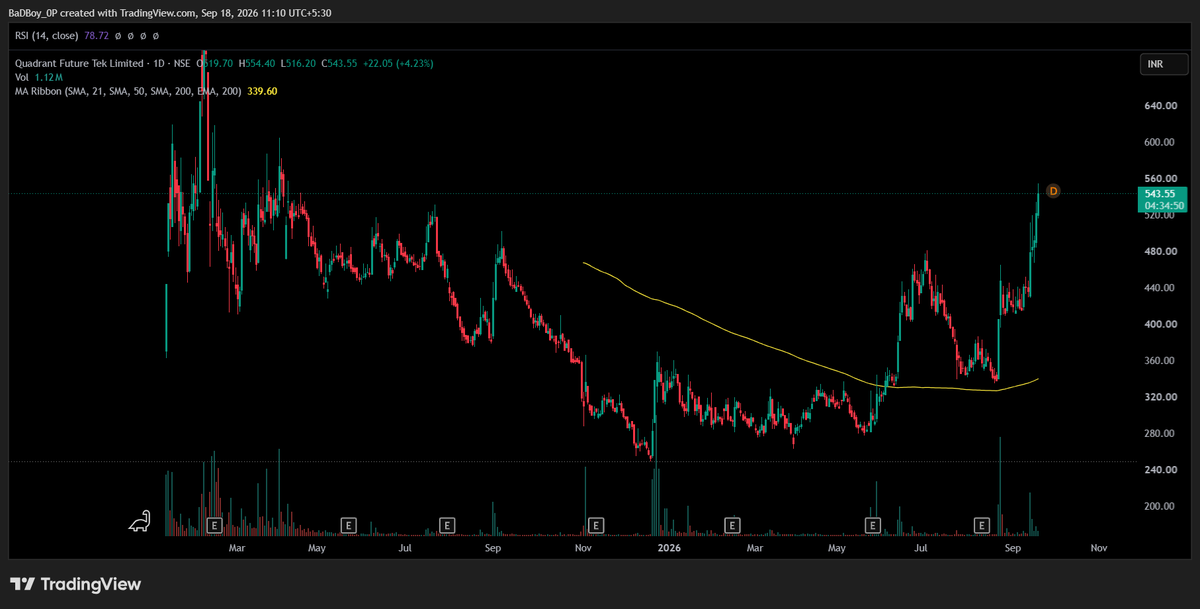Viewport: 1200px width, 609px height.
Task: Open the E earnings marker nearest the dinosaur icon
Action: point(213,524)
